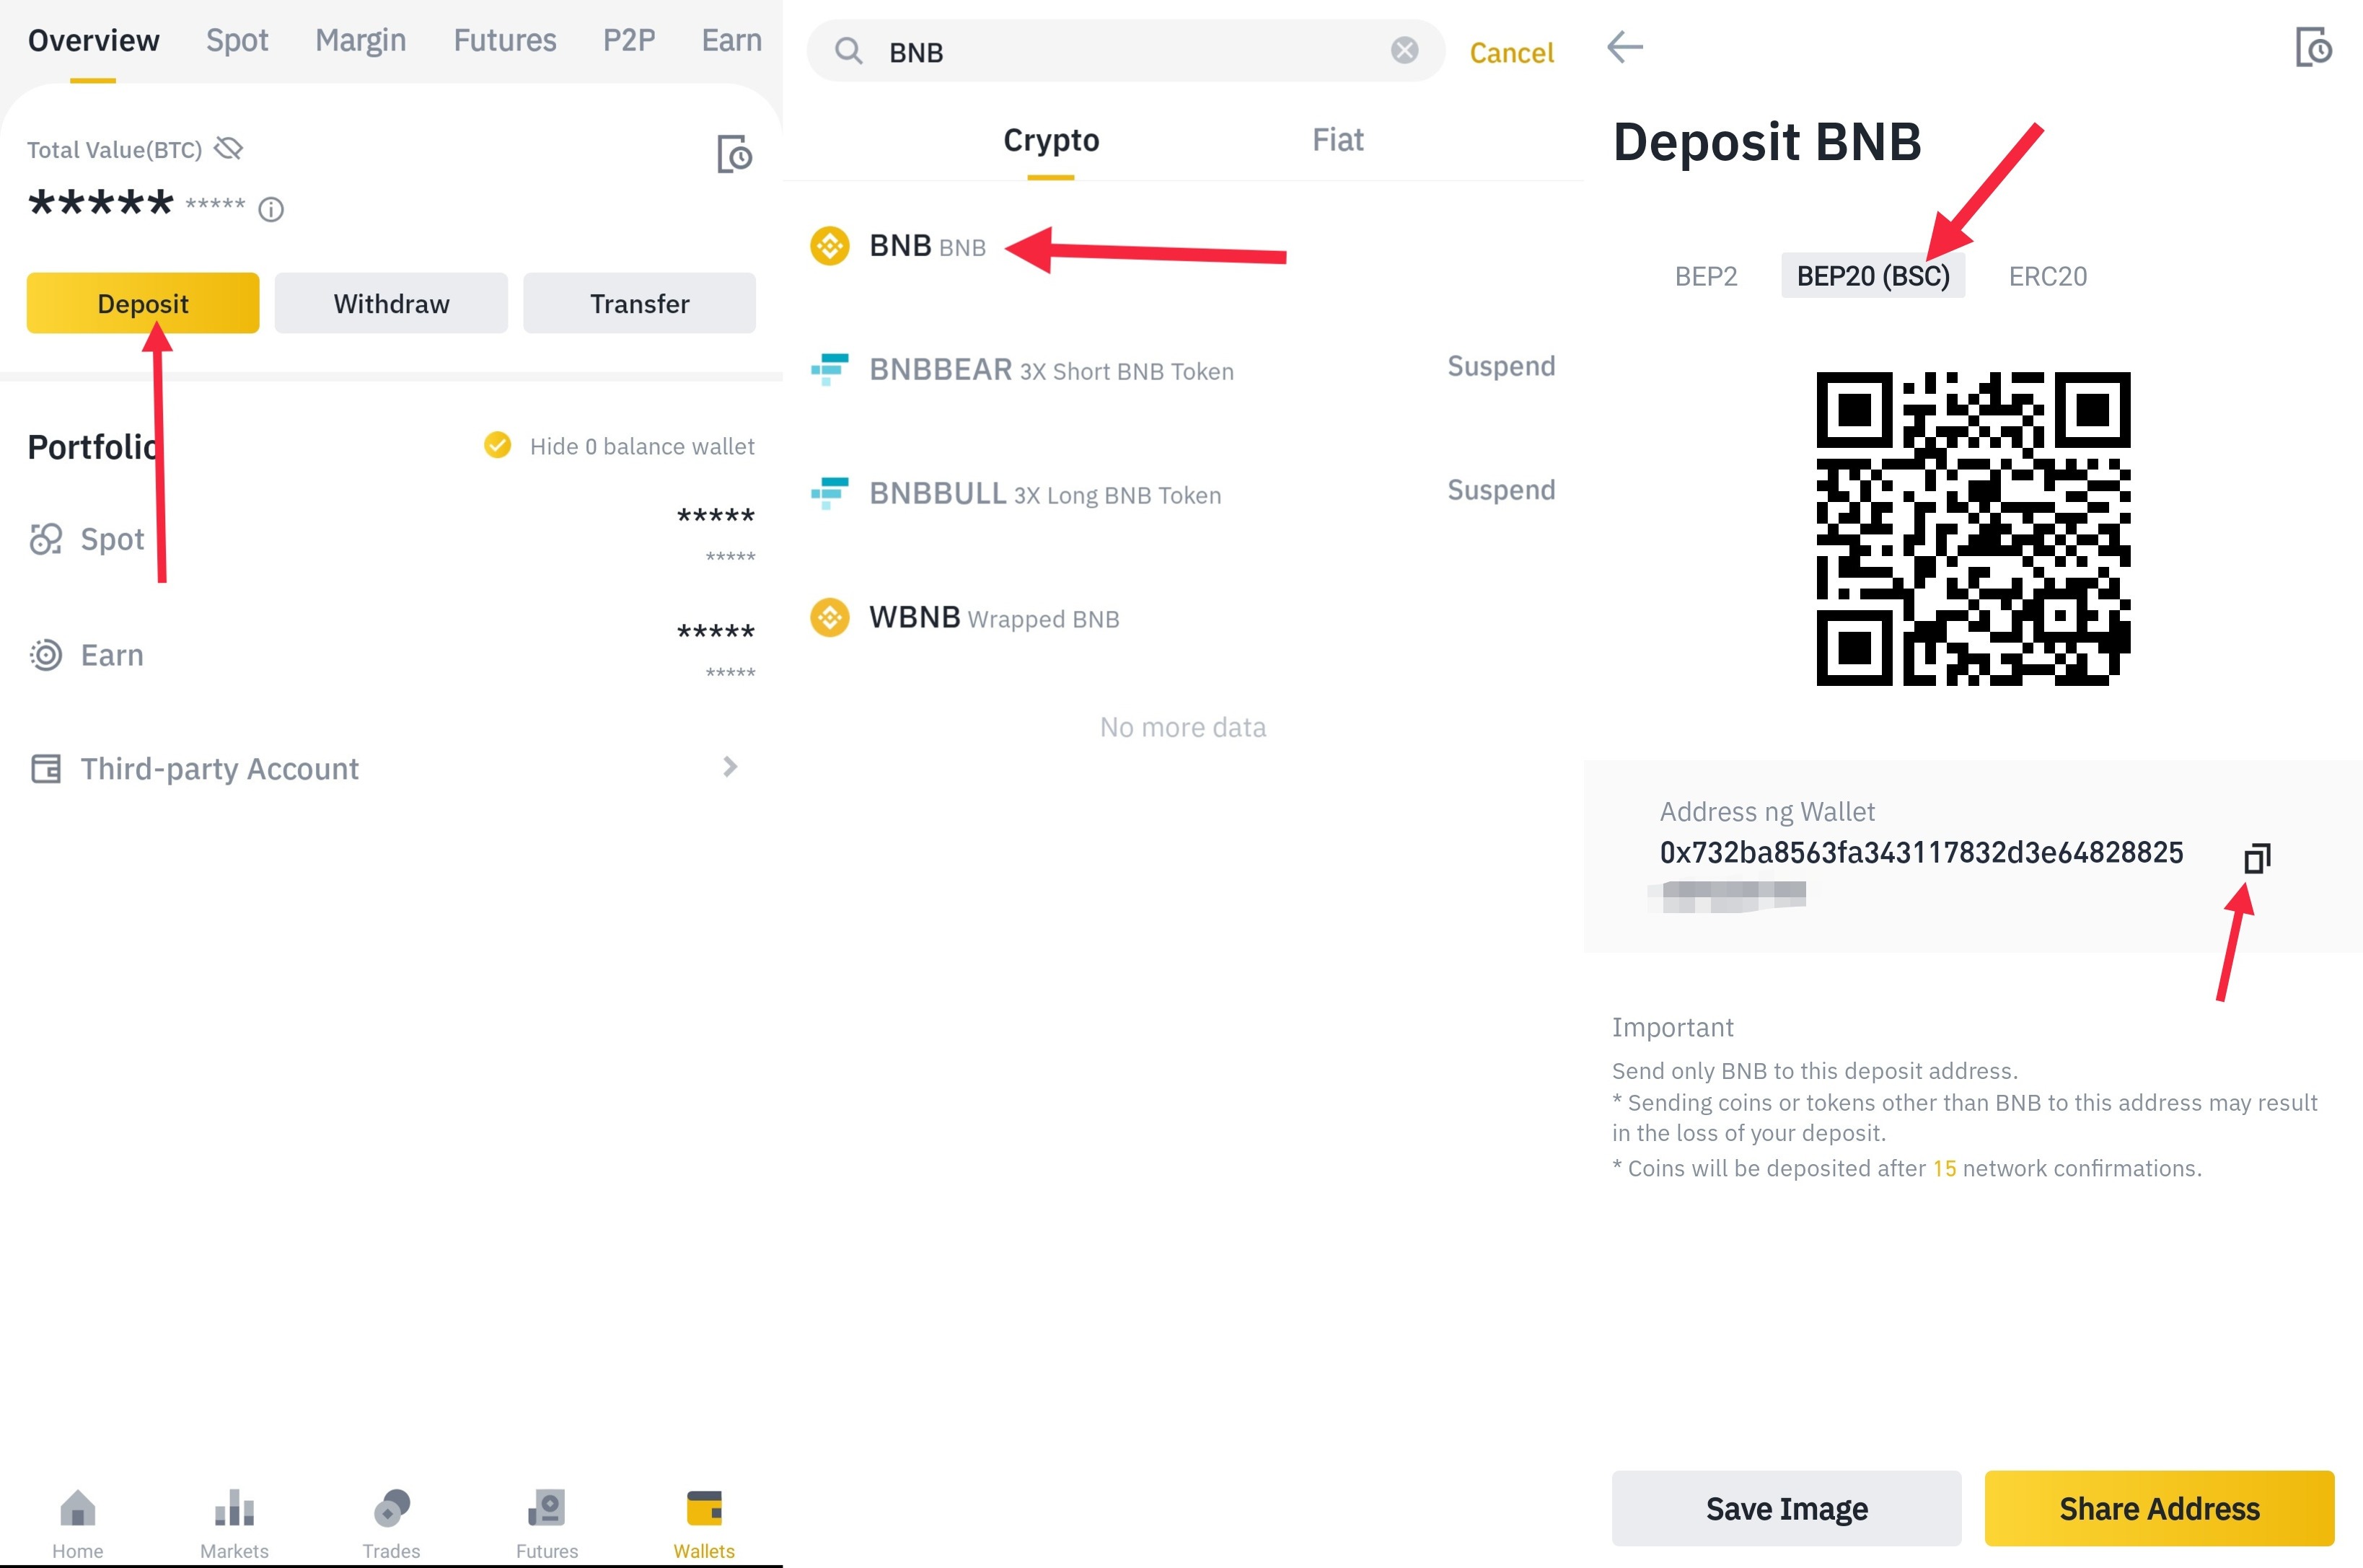This screenshot has width=2363, height=1568.
Task: Expand Third-party Account chevron
Action: click(x=730, y=767)
